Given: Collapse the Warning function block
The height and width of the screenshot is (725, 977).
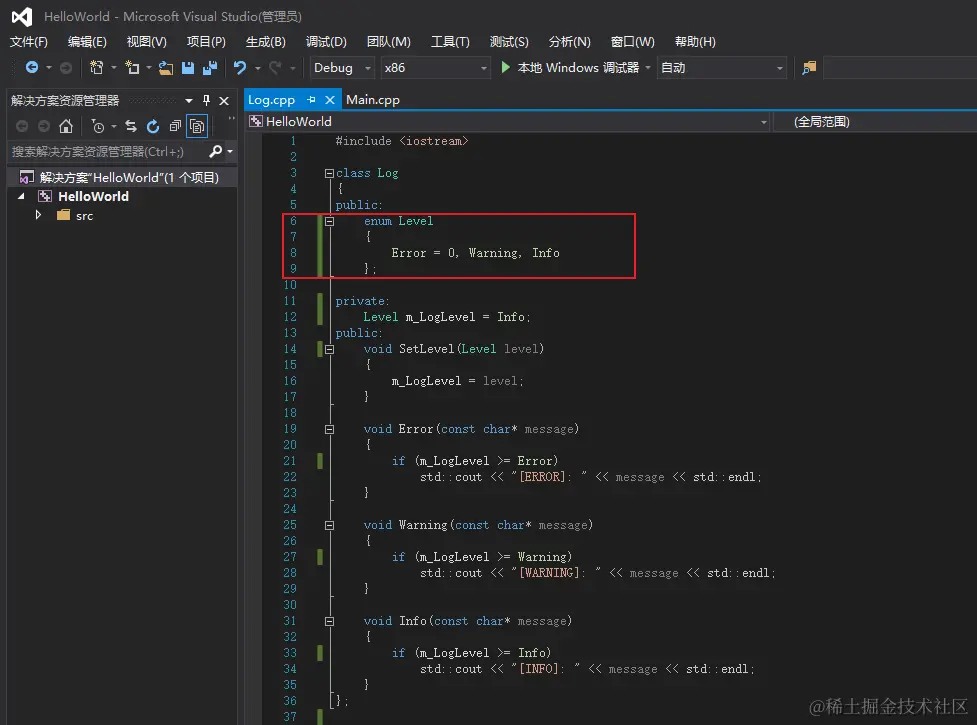Looking at the screenshot, I should click(329, 525).
